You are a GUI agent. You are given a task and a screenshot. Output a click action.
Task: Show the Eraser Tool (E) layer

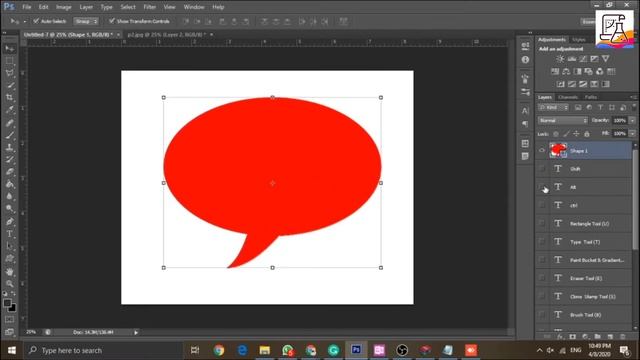(x=542, y=278)
